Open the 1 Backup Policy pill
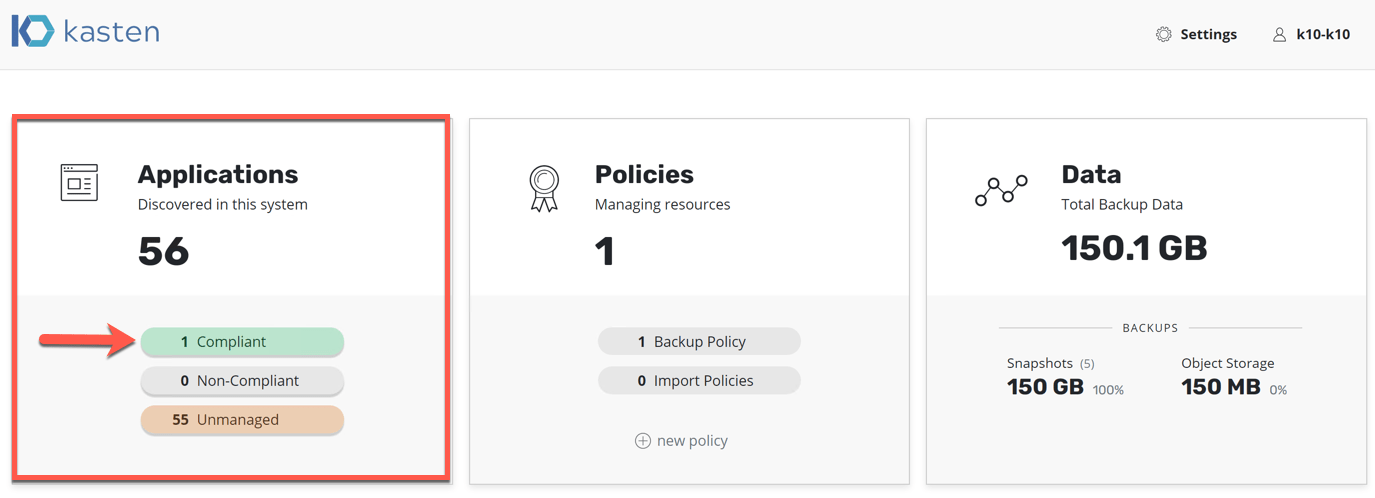The height and width of the screenshot is (498, 1375). [699, 342]
